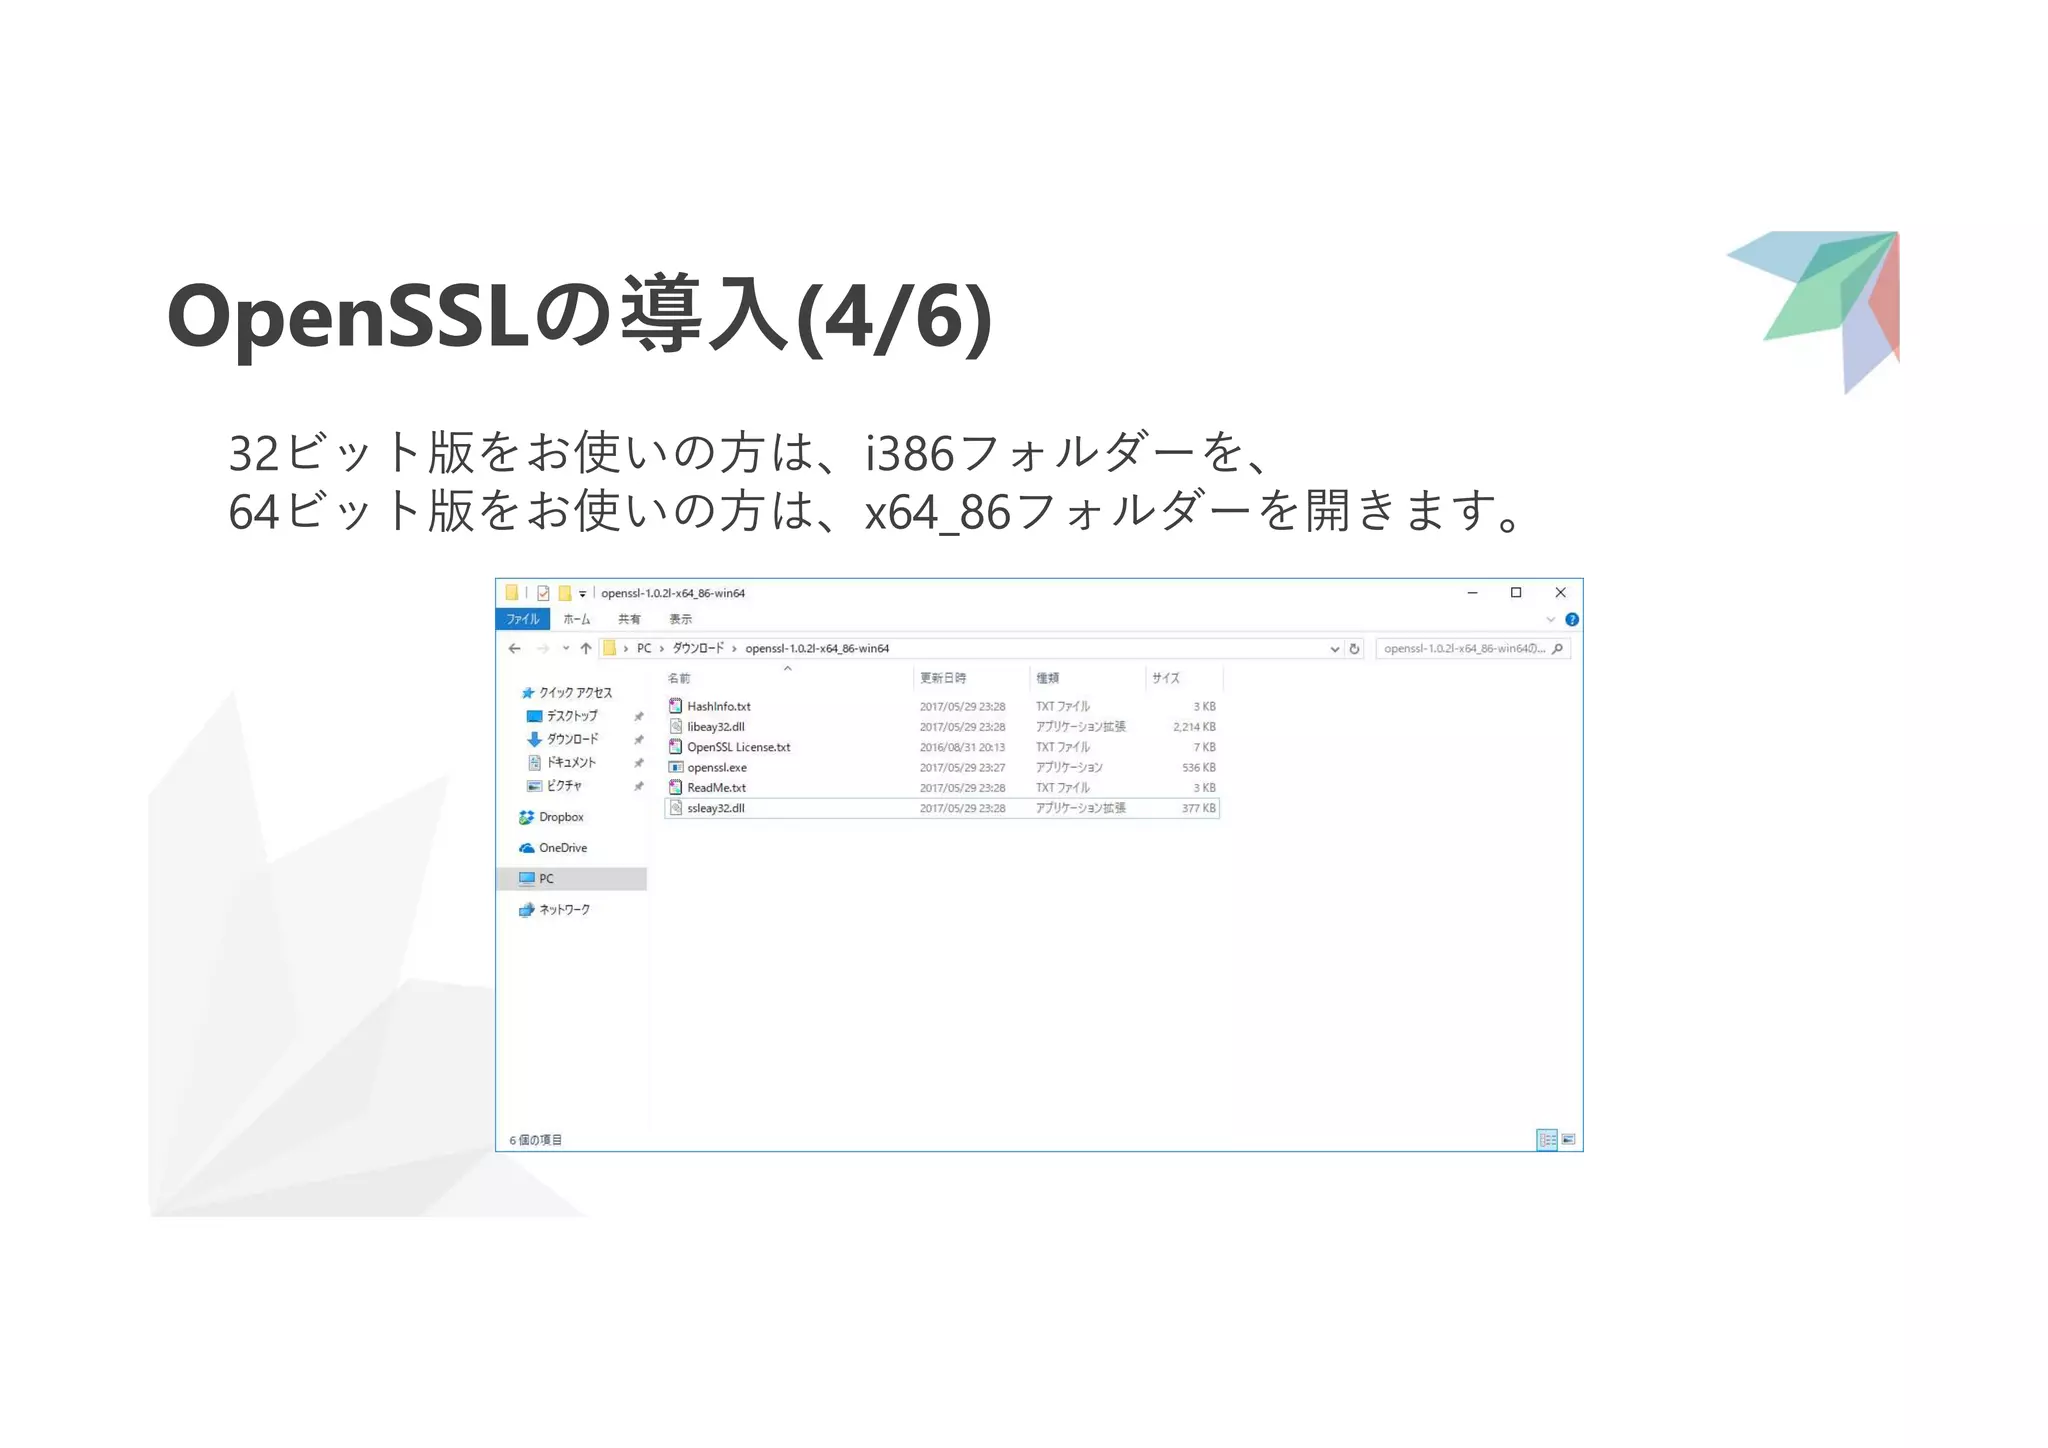Open the ファイル ribbon tab
The image size is (2048, 1448).
coord(523,619)
